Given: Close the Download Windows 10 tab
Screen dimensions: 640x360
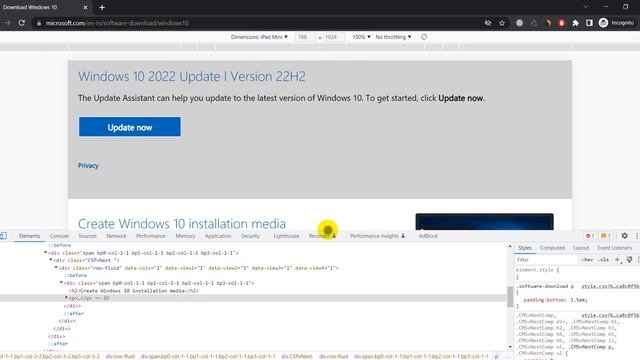Looking at the screenshot, I should tap(85, 7).
